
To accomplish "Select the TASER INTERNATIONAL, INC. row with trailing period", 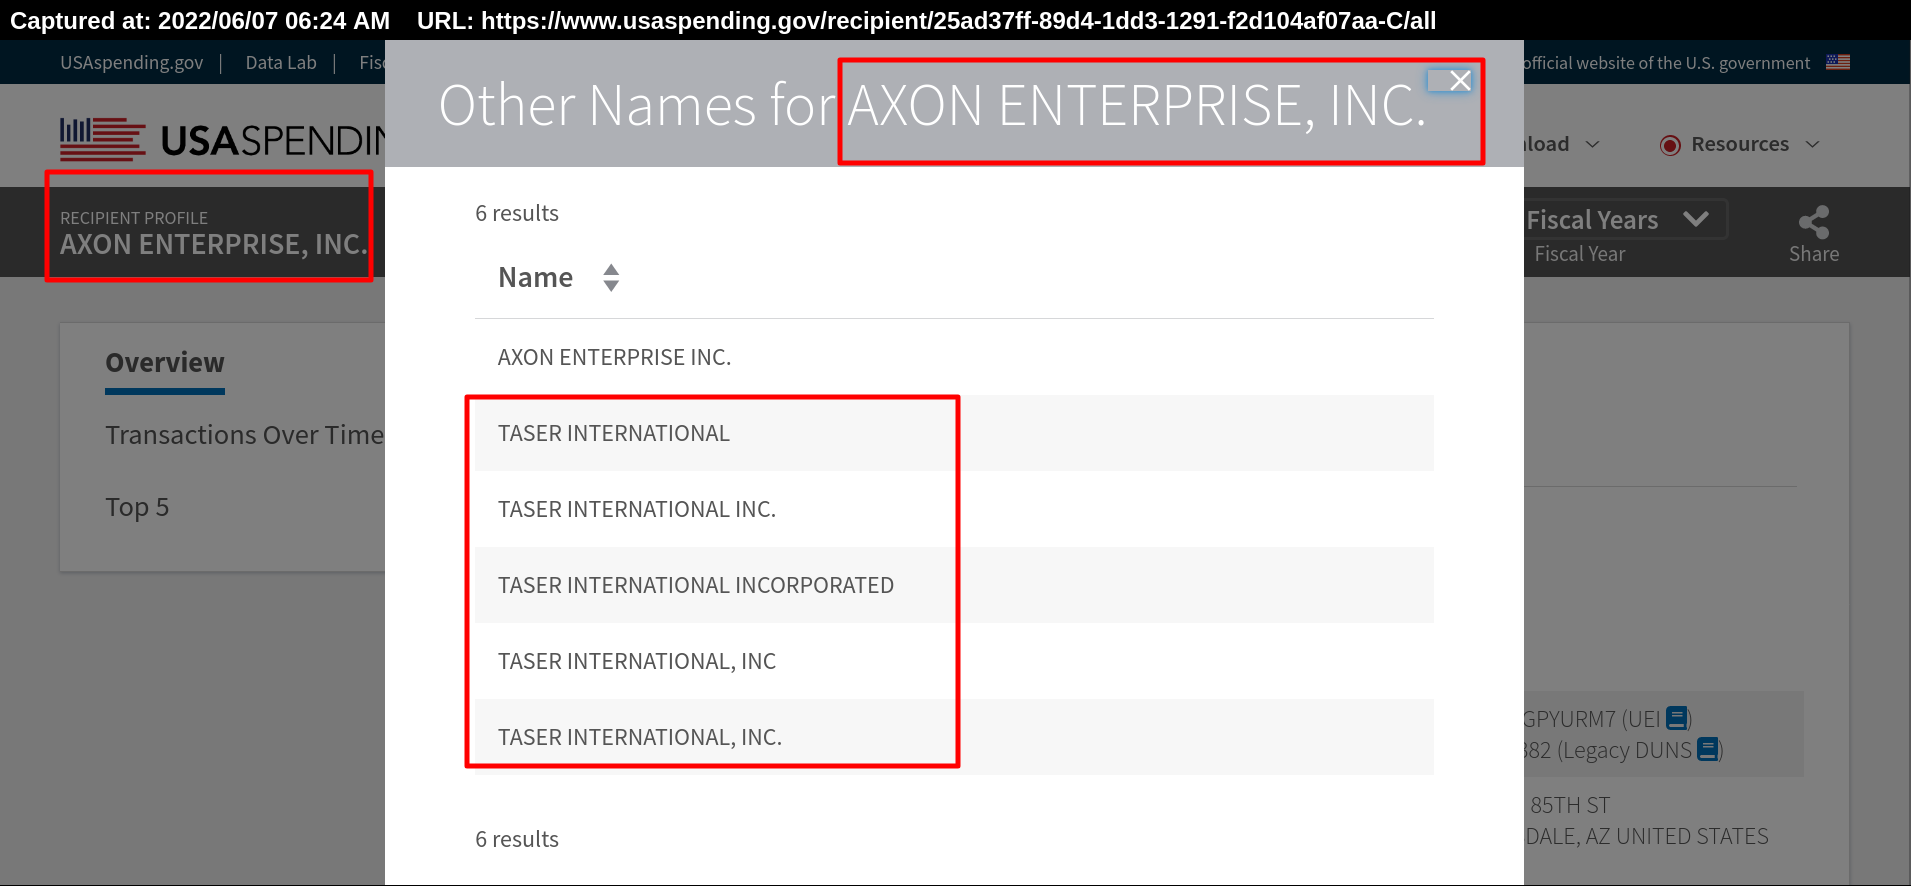I will coord(954,737).
